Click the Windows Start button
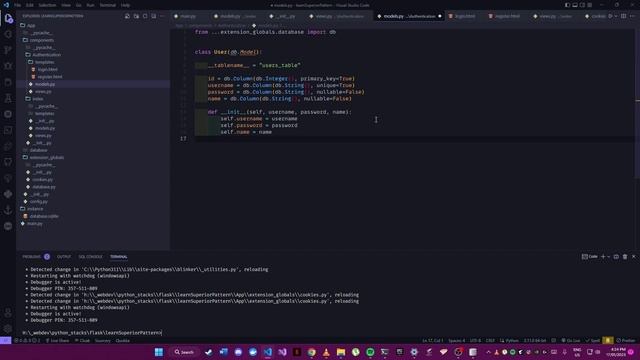The height and width of the screenshot is (360, 640). 159,352
